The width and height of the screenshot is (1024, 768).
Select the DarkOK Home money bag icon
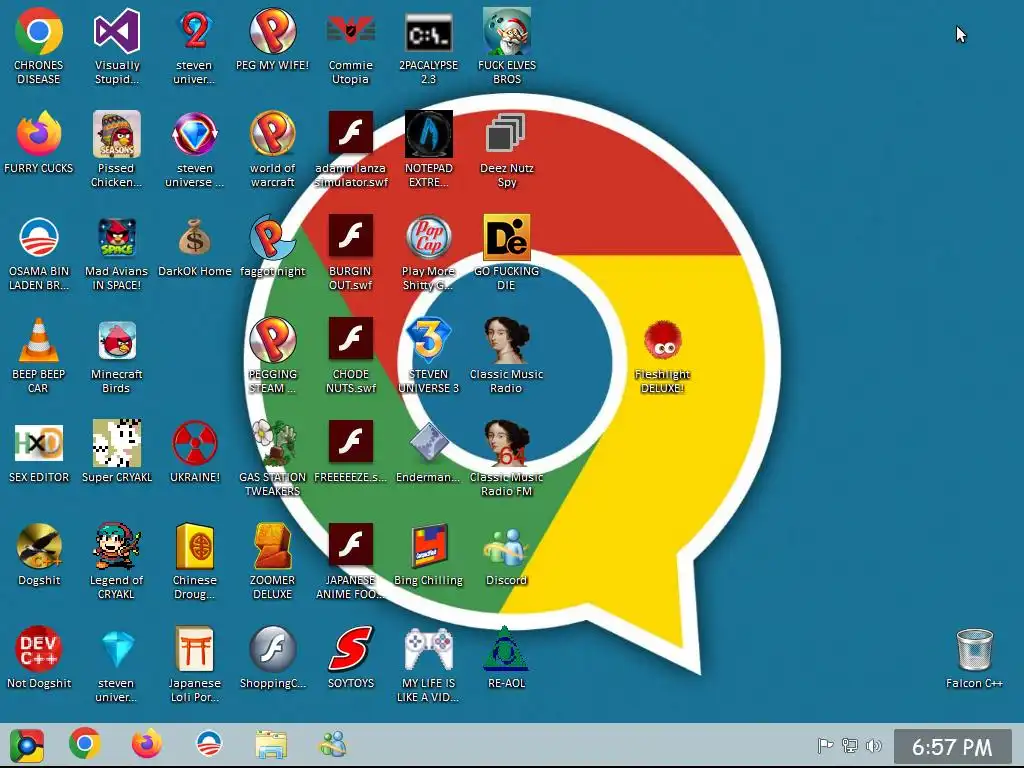[195, 237]
